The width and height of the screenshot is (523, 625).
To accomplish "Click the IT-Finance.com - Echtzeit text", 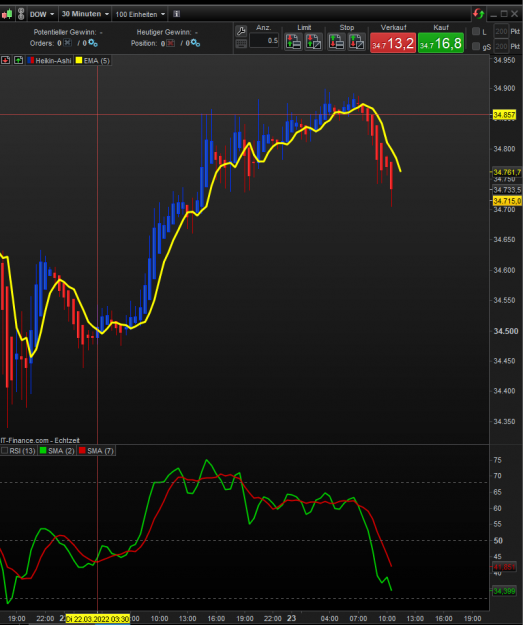I will pos(40,440).
